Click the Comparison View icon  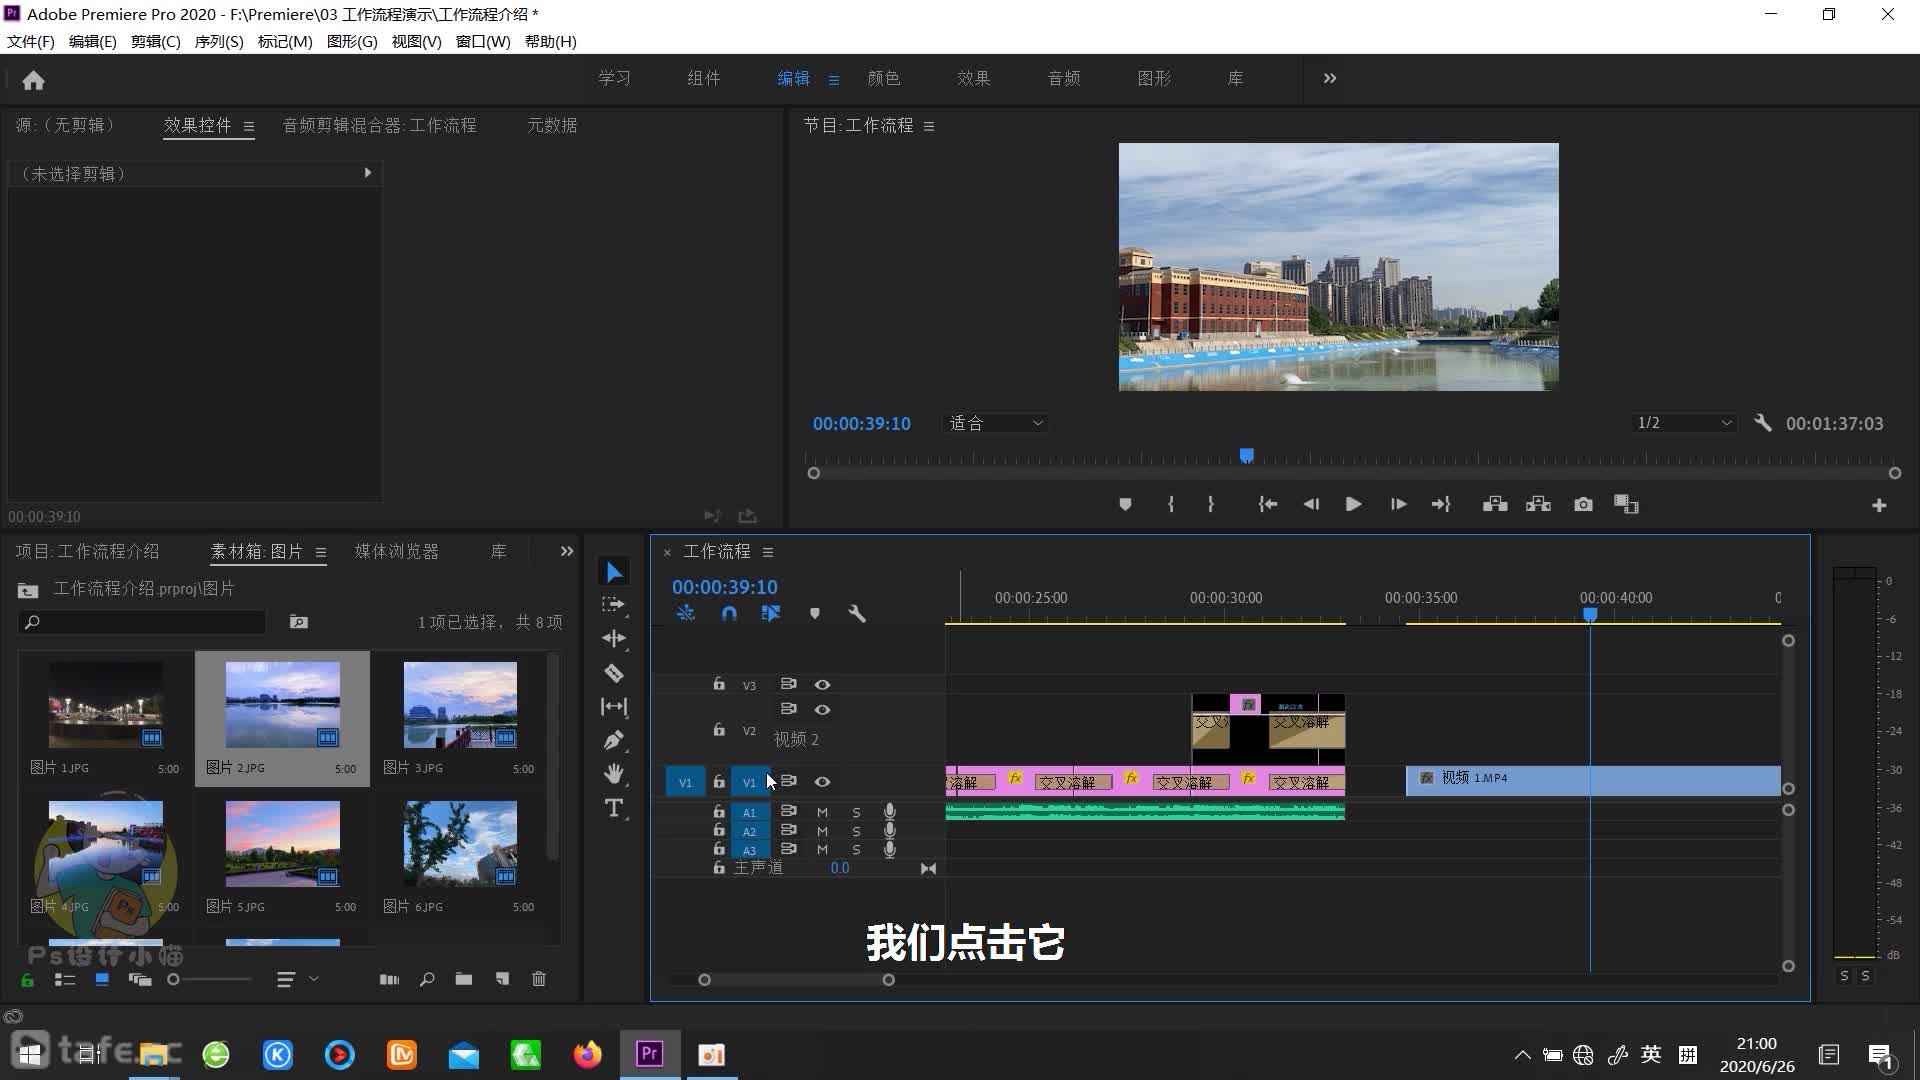(1626, 505)
